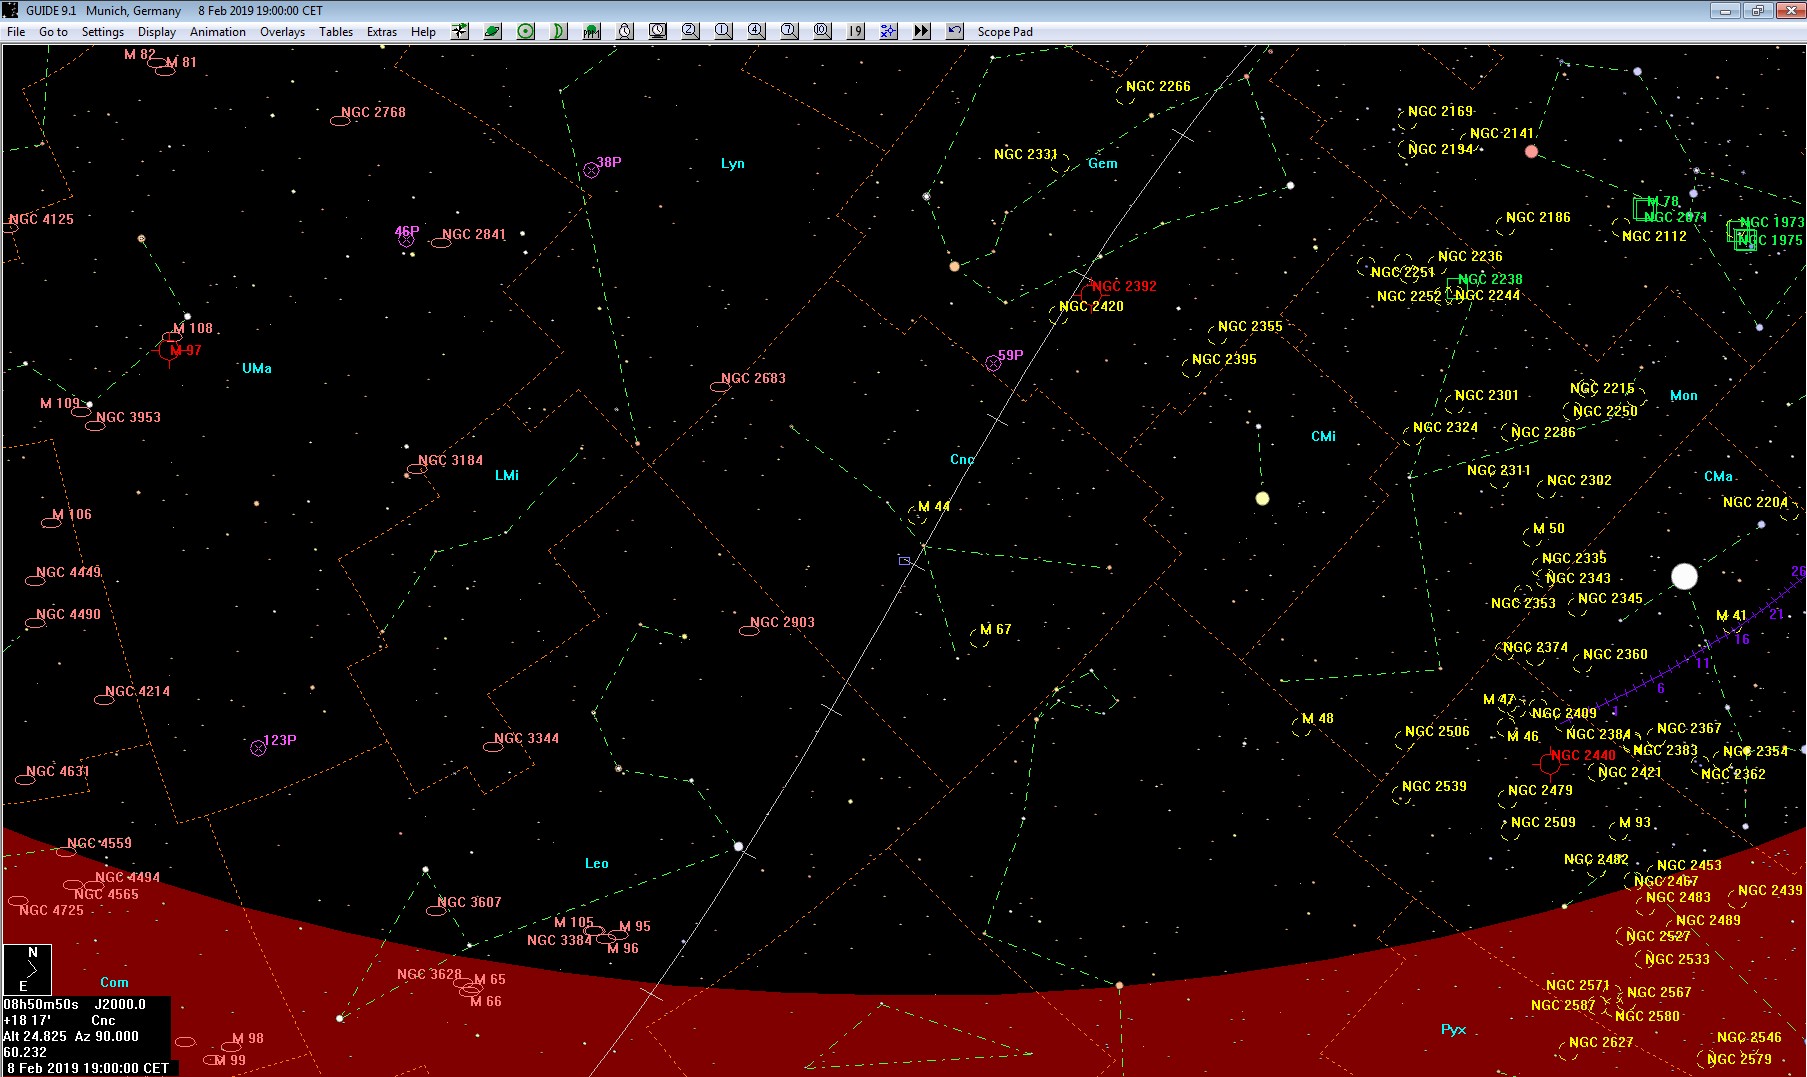Click the NGC 2903 galaxy label
Viewport: 1807px width, 1077px height.
tap(783, 622)
